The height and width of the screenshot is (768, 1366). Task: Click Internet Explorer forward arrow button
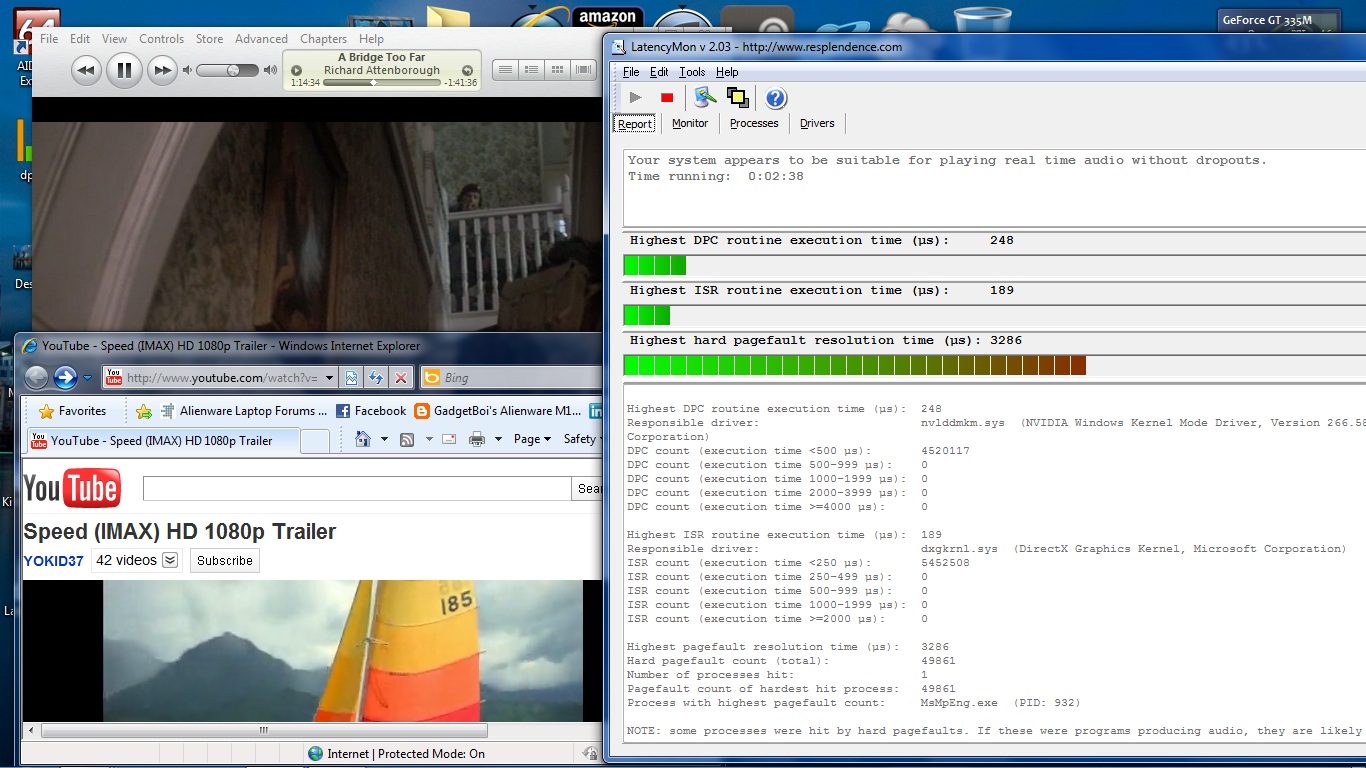(x=65, y=377)
